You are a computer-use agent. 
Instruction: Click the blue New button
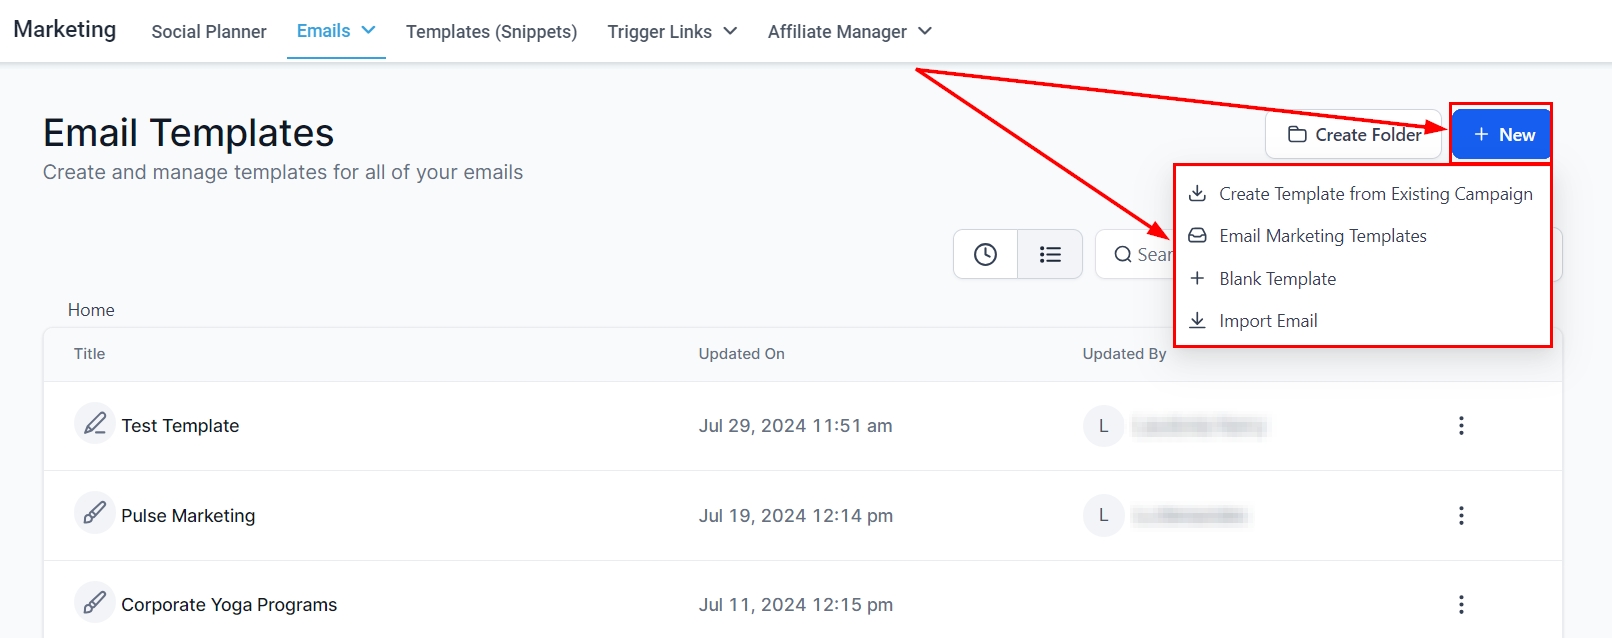point(1502,135)
